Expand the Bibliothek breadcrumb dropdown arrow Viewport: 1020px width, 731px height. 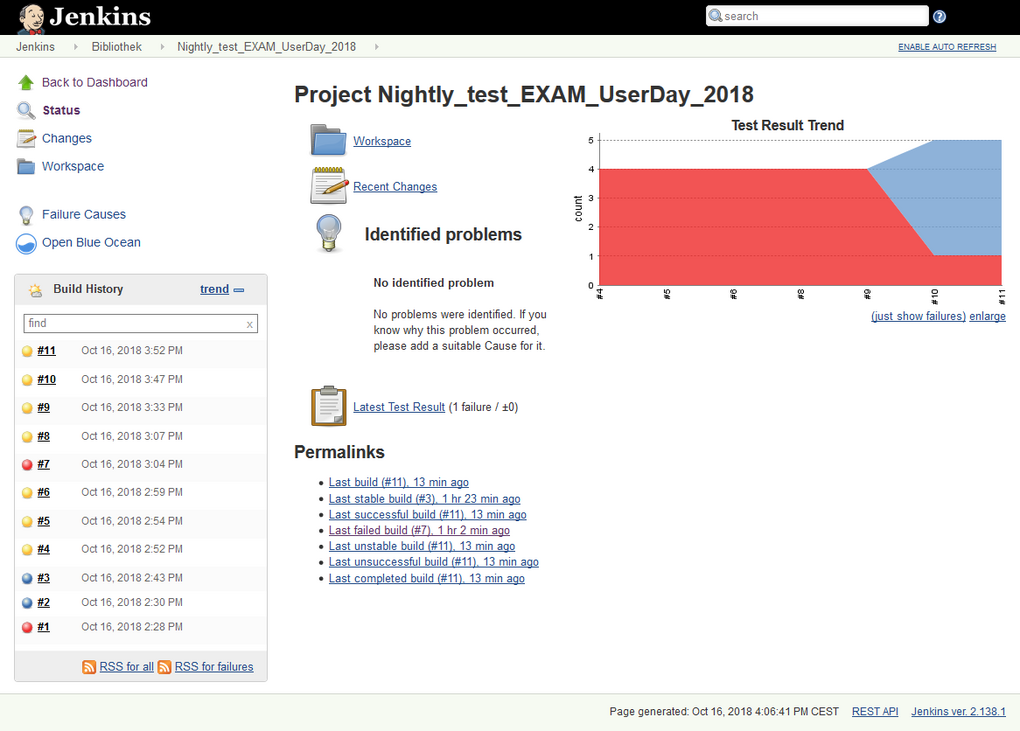pyautogui.click(x=162, y=47)
